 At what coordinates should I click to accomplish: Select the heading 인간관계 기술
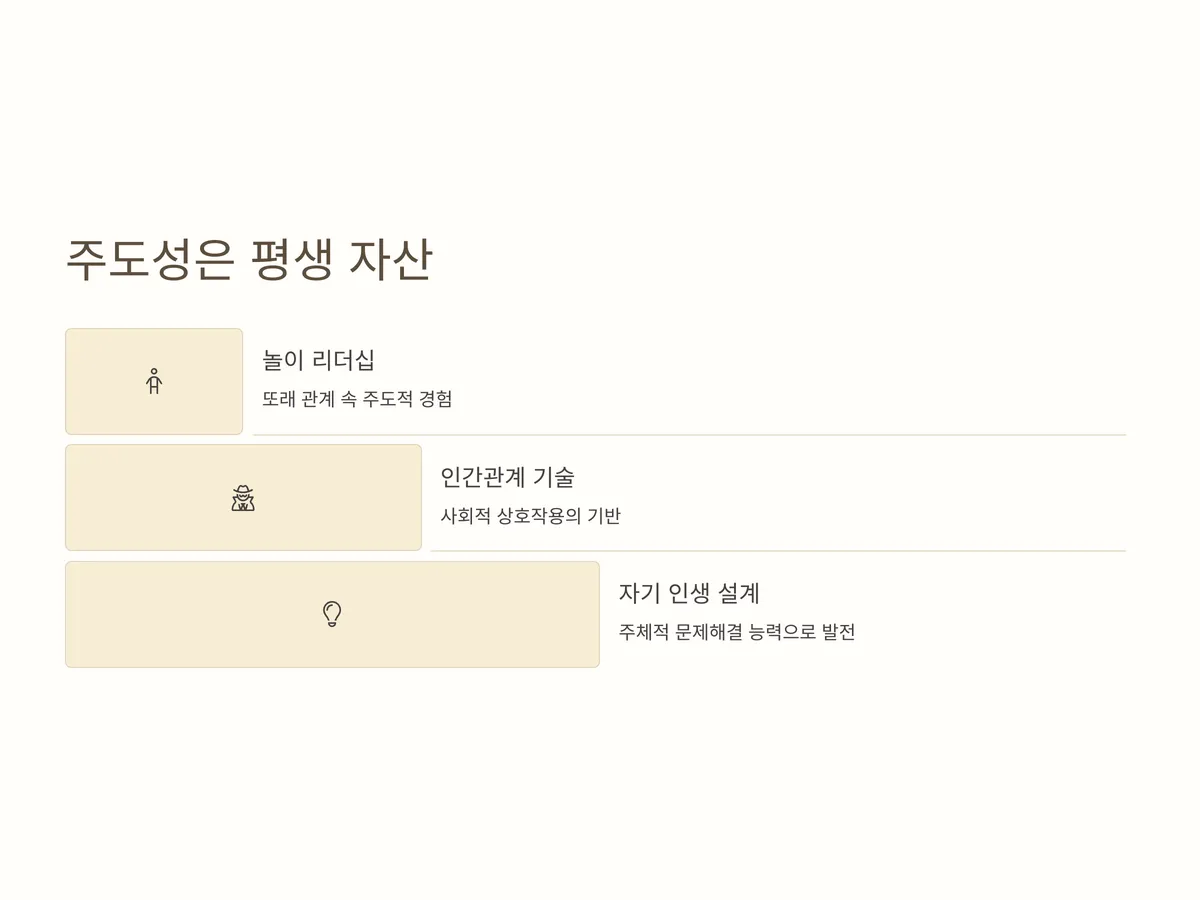tap(508, 477)
